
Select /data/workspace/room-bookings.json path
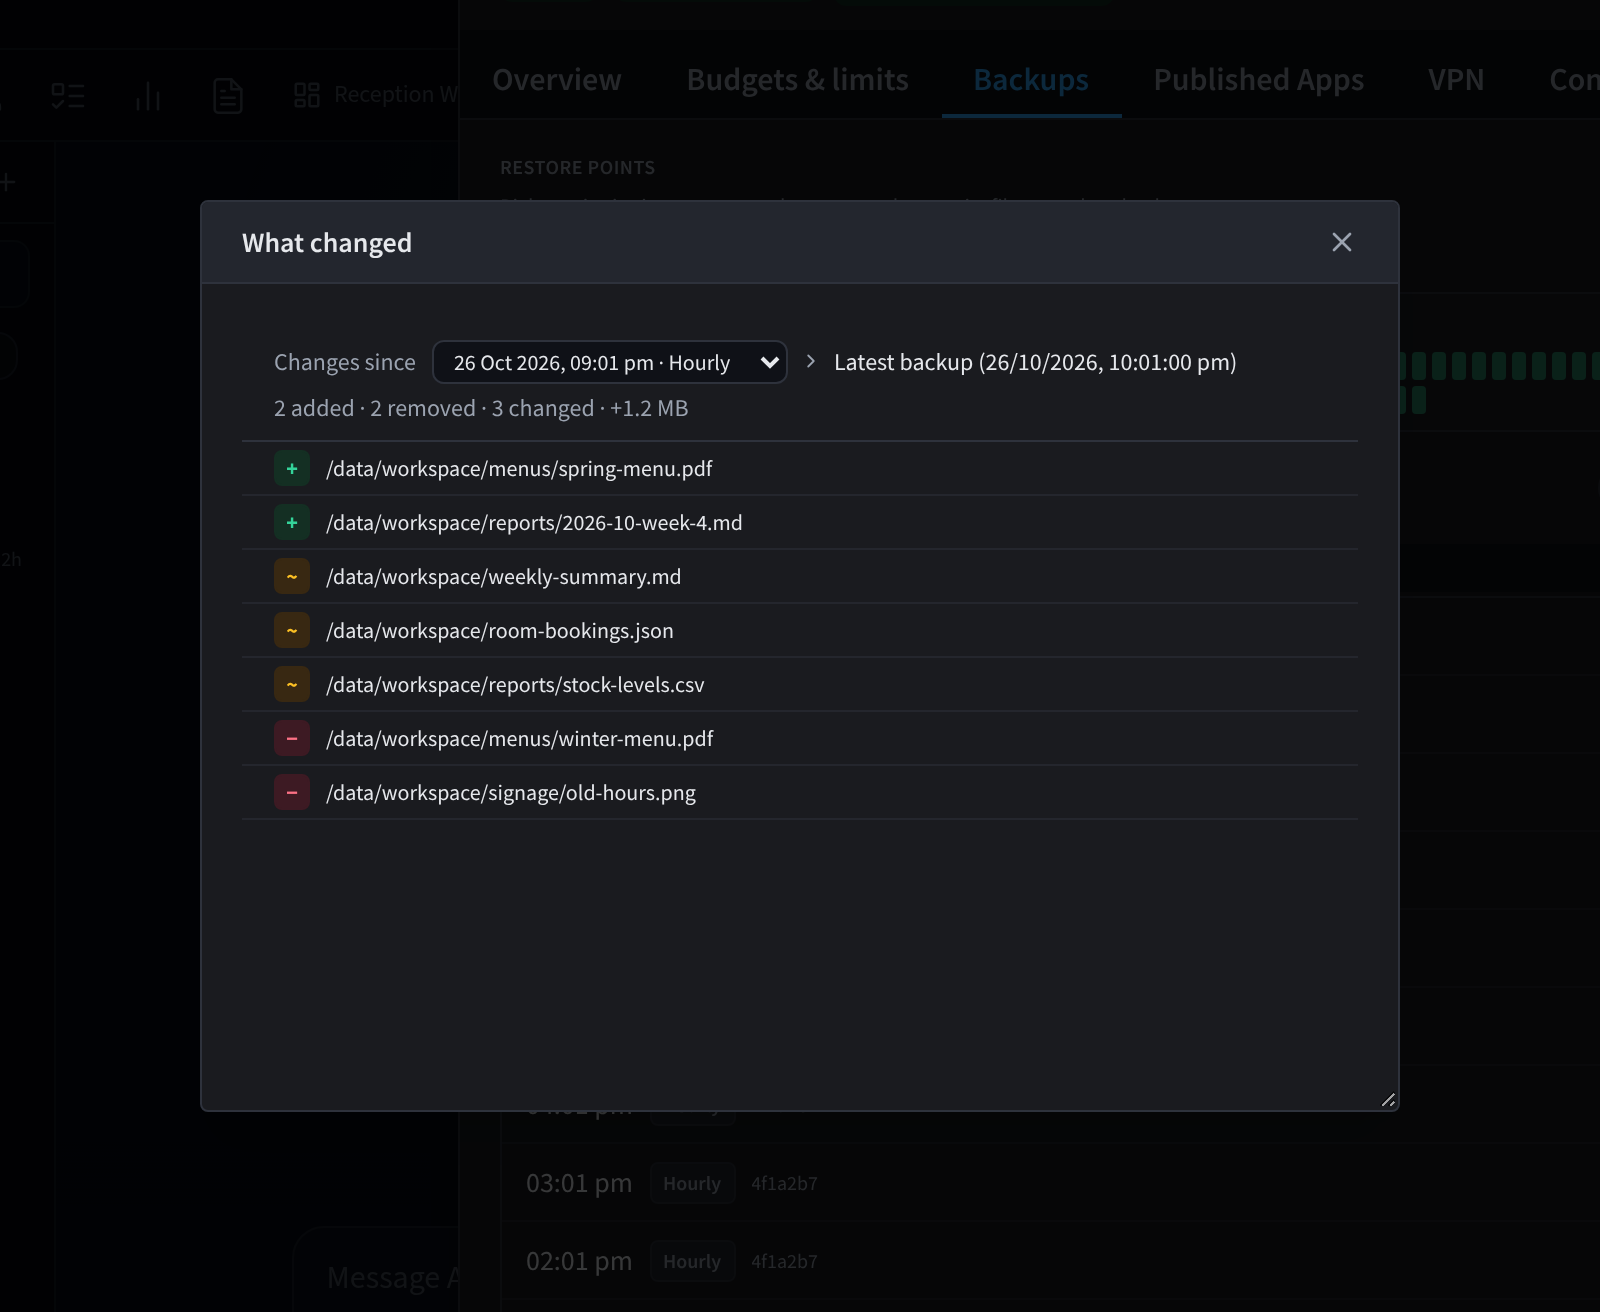point(500,631)
